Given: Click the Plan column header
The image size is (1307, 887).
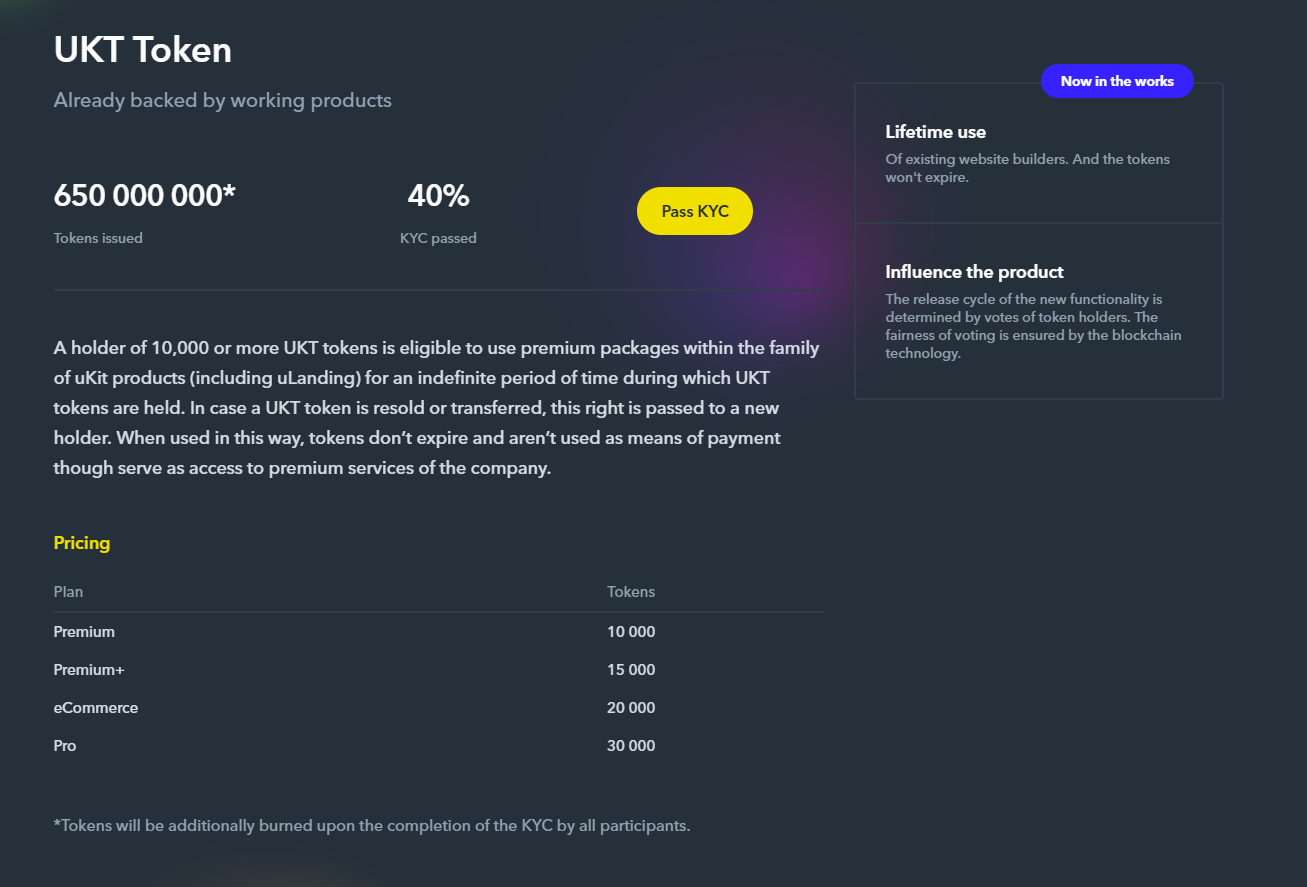Looking at the screenshot, I should 68,592.
